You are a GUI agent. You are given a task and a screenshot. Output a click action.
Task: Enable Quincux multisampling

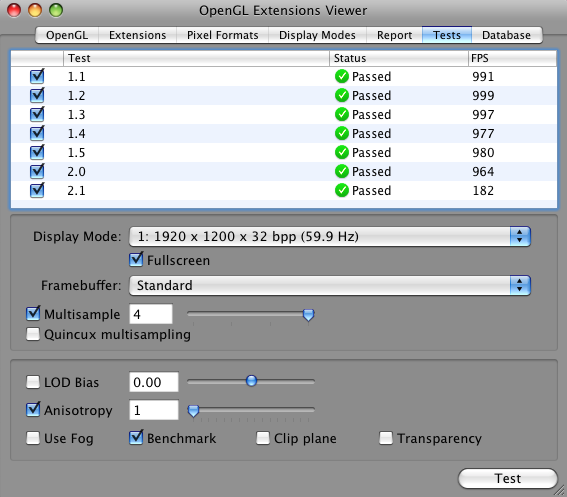[33, 334]
